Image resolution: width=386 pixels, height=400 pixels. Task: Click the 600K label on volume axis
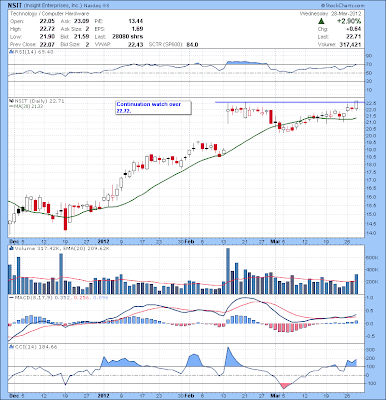pyautogui.click(x=372, y=258)
